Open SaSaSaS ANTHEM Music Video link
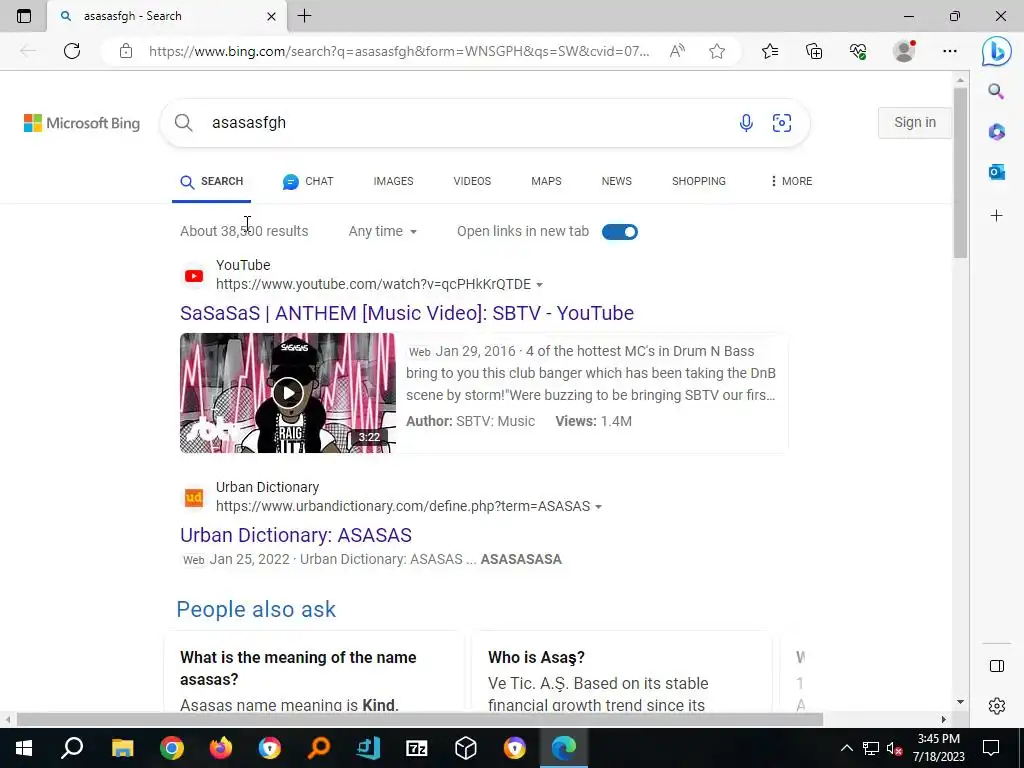1024x768 pixels. (407, 313)
